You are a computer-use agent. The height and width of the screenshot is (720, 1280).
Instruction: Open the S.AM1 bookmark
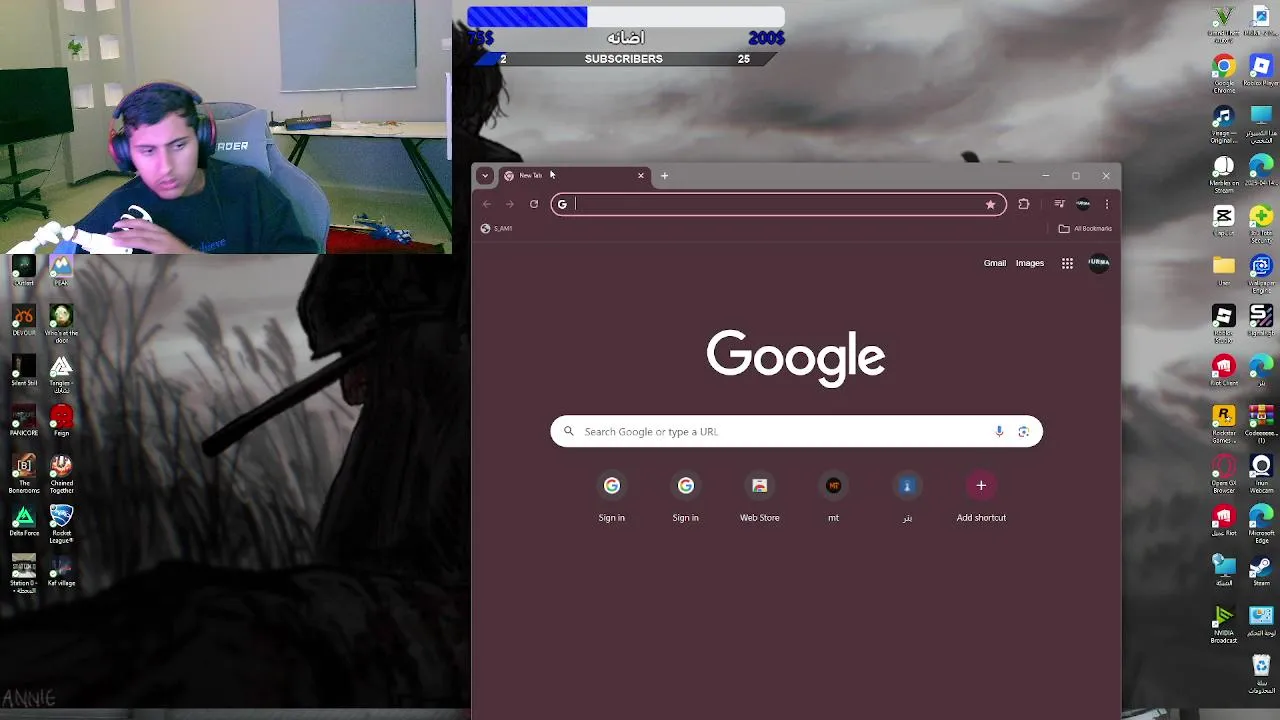(496, 228)
